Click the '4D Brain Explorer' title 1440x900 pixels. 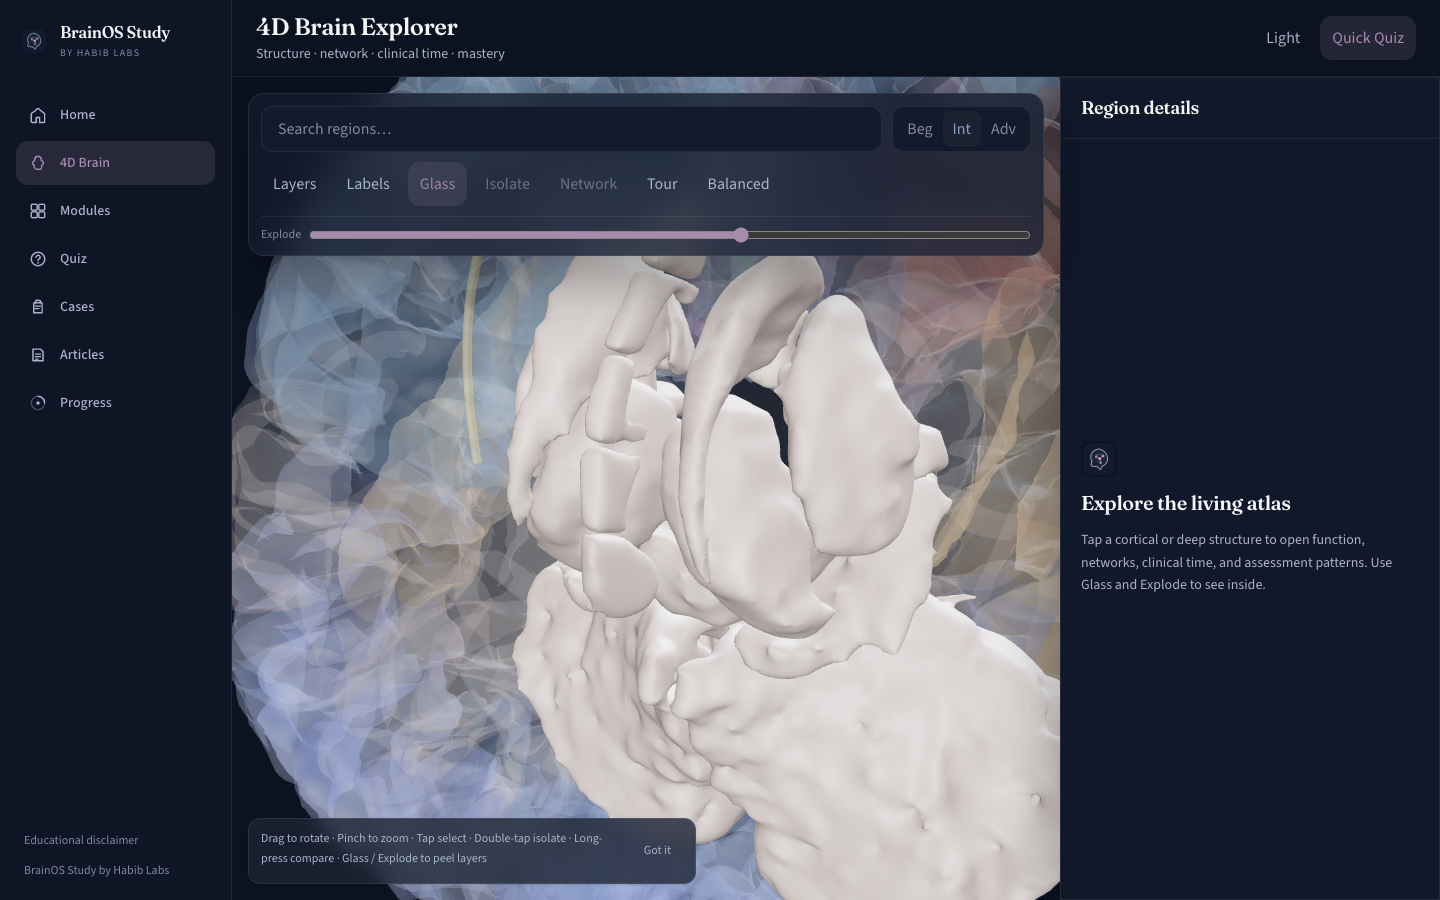(357, 27)
